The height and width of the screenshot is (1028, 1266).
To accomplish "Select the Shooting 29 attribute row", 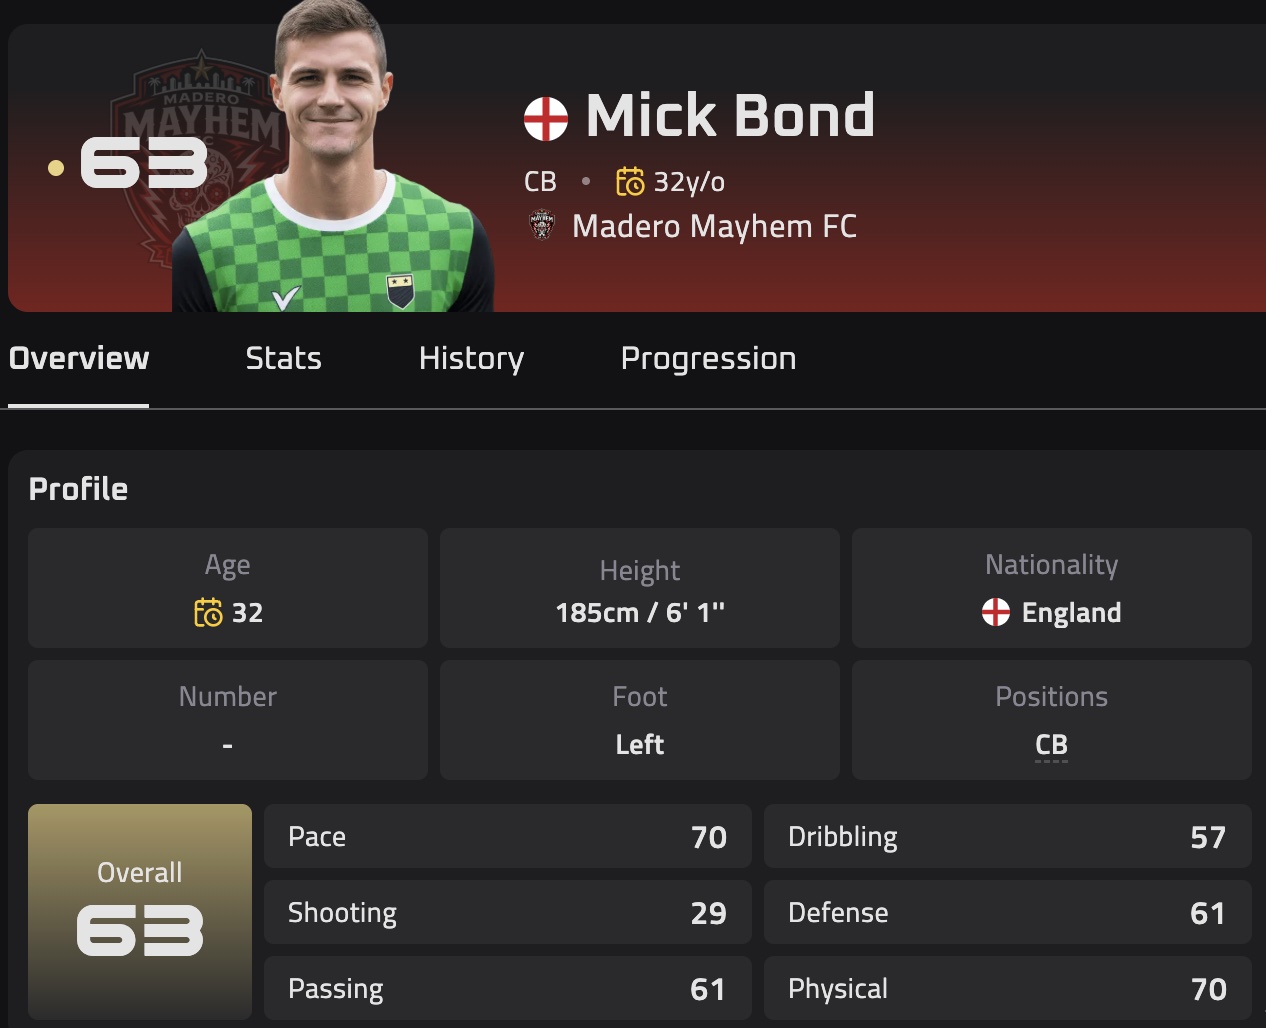I will click(508, 912).
